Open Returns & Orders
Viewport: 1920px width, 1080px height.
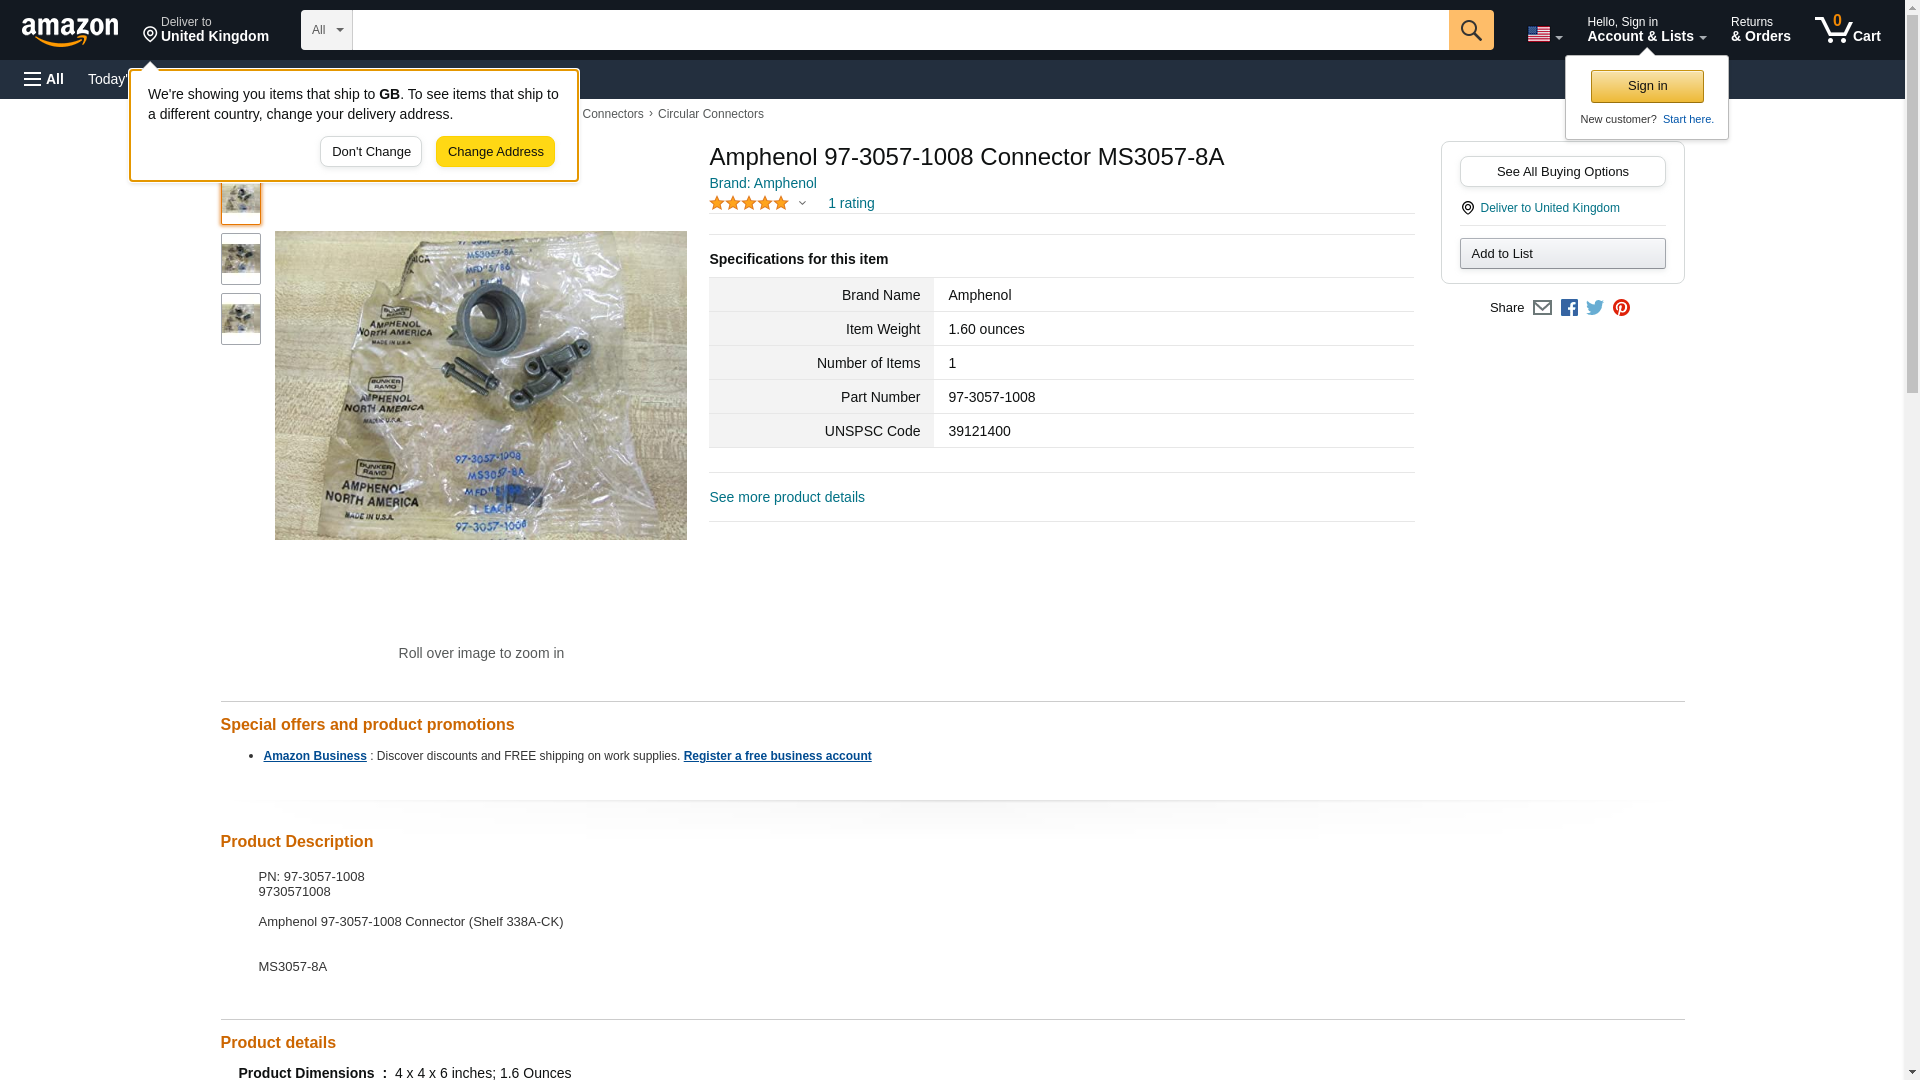pos(1760,30)
